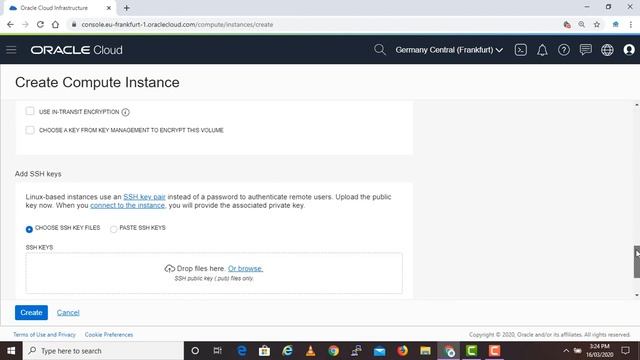Click the page vertical scrollbar thumb
The image size is (640, 360).
click(x=637, y=262)
